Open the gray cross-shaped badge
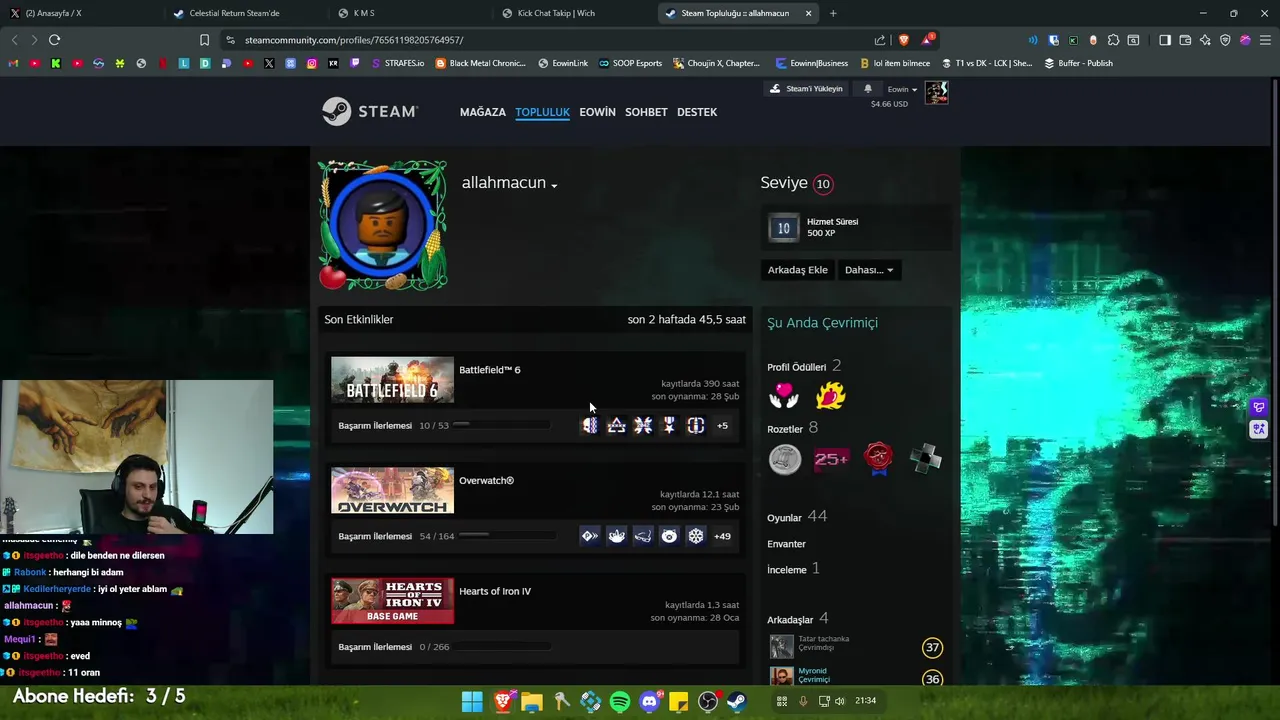 925,459
